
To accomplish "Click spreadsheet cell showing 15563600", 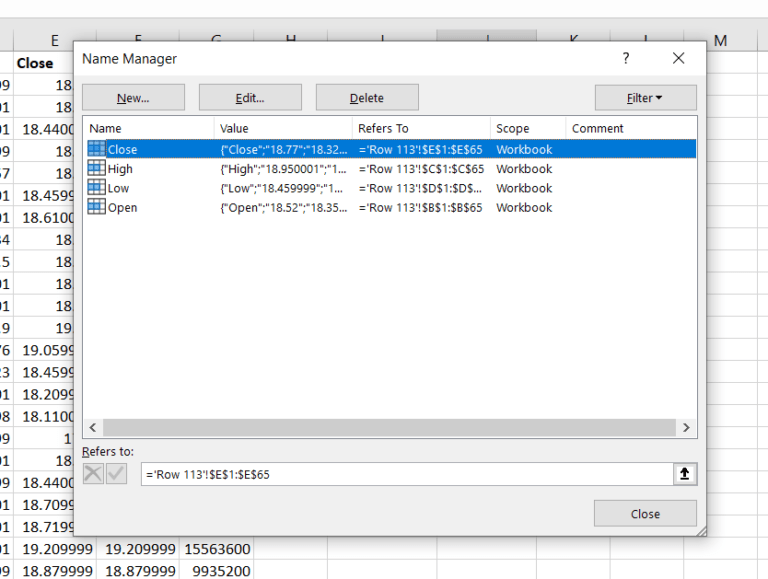I will click(x=216, y=549).
